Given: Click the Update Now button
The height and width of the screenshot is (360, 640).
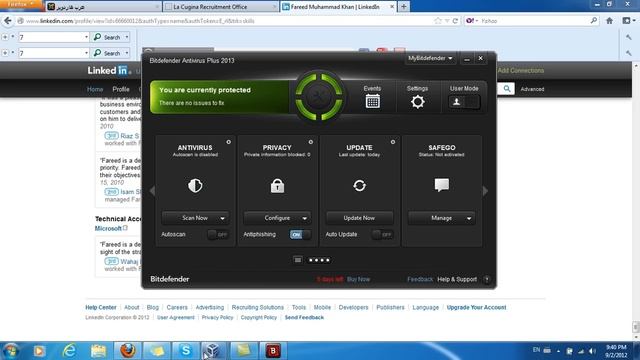Looking at the screenshot, I should click(x=359, y=218).
